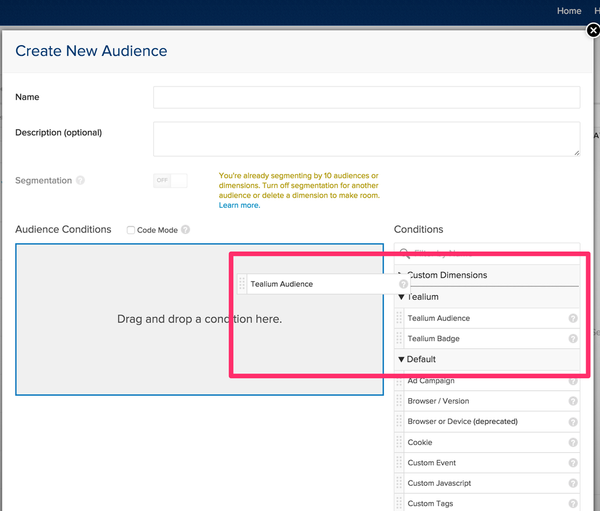Click help icon for Cookie condition

click(x=573, y=442)
